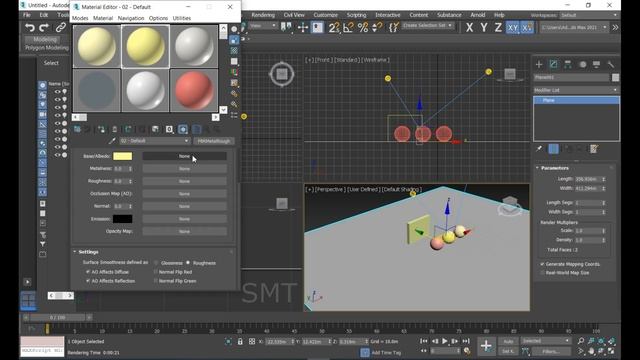Screen dimensions: 640x360
Task: Open the Utilities wrench panel tab
Action: (611, 64)
